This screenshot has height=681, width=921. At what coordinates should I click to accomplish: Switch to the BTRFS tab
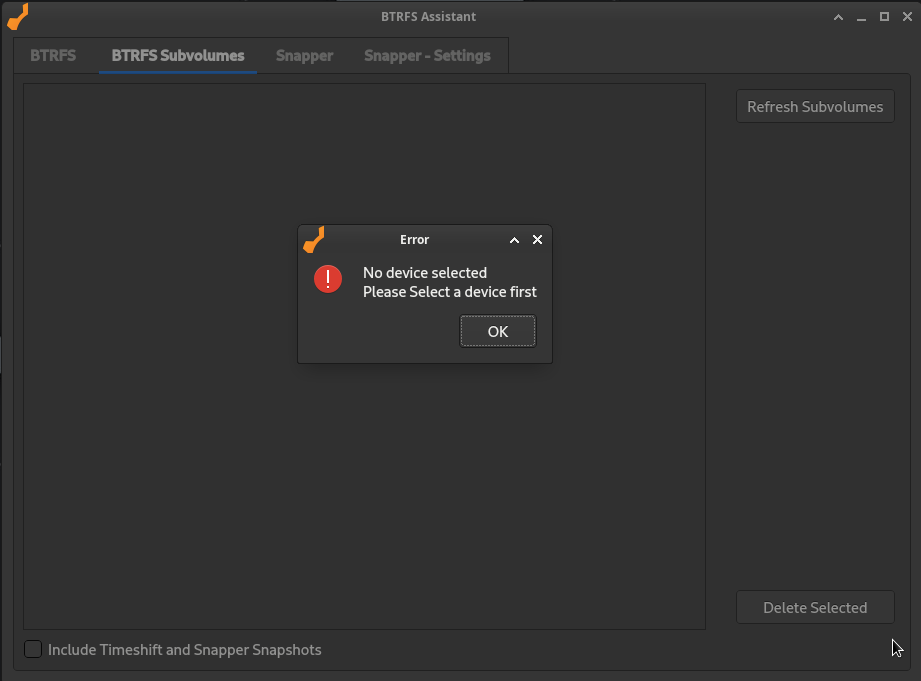tap(53, 56)
